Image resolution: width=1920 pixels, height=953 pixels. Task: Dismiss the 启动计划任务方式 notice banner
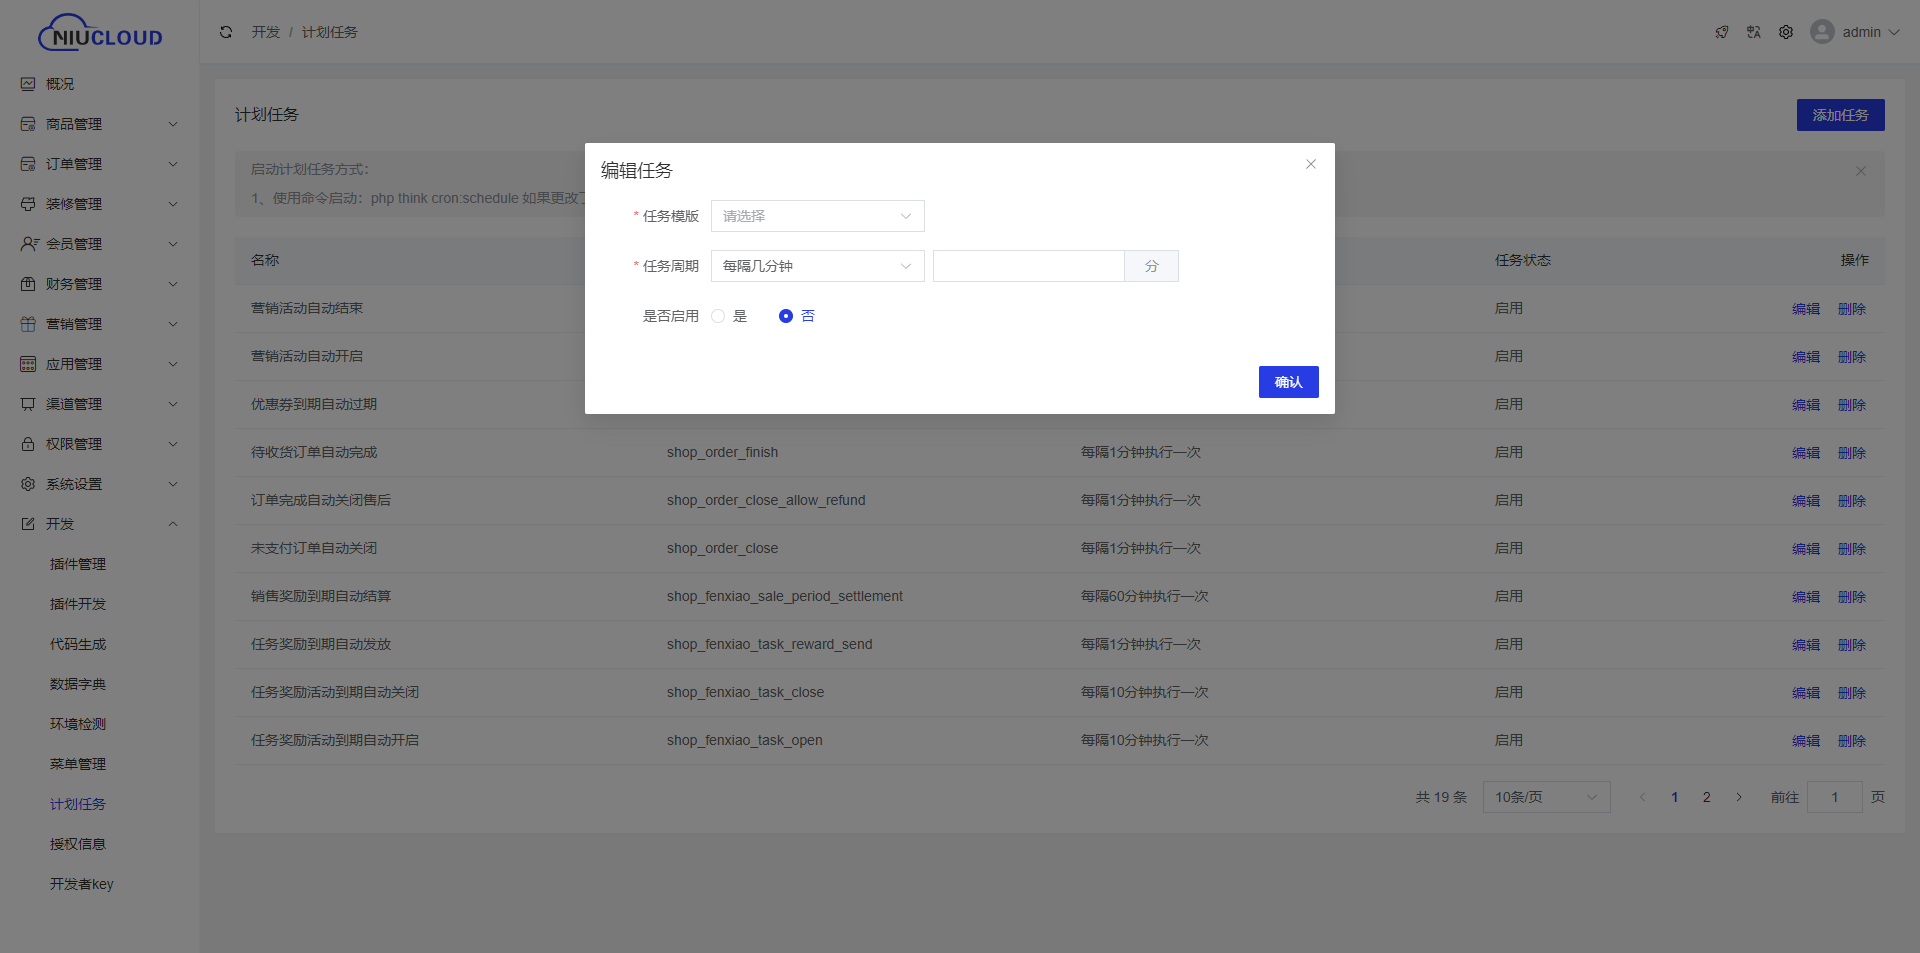[1860, 171]
